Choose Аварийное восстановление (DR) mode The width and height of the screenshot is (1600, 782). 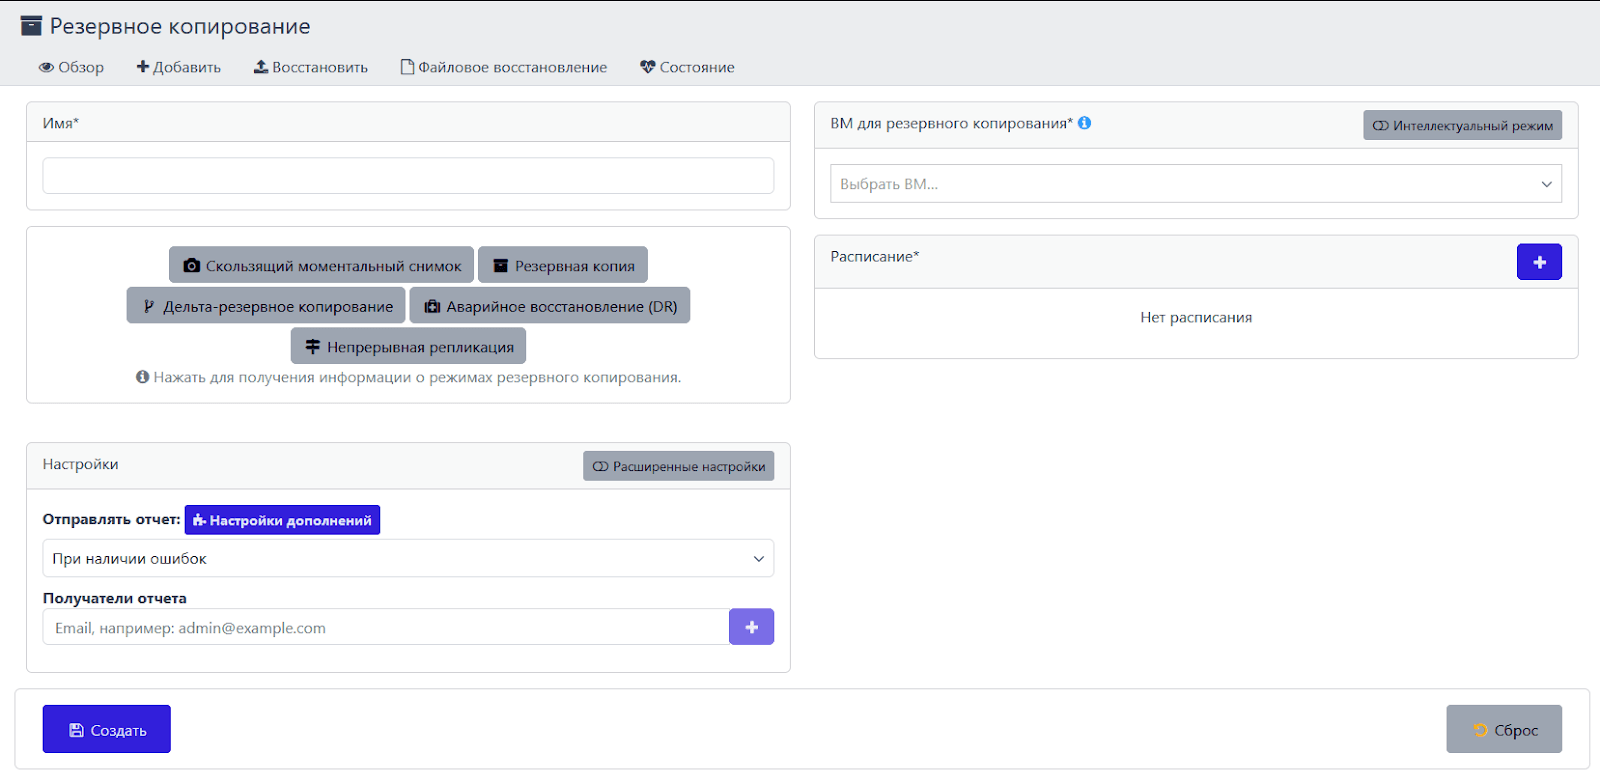549,306
